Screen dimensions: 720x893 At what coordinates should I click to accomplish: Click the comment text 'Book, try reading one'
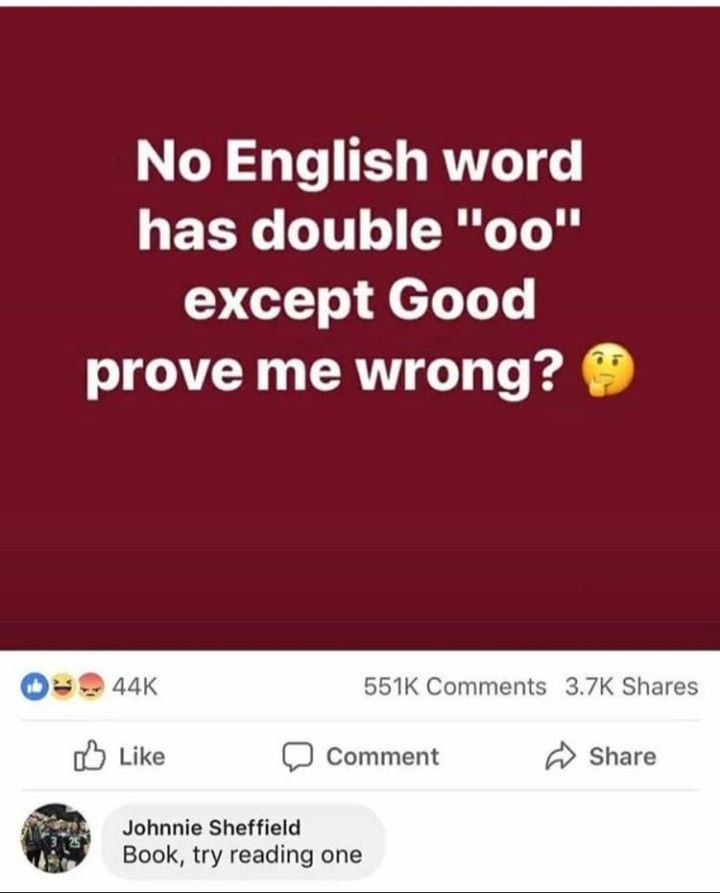(x=242, y=855)
